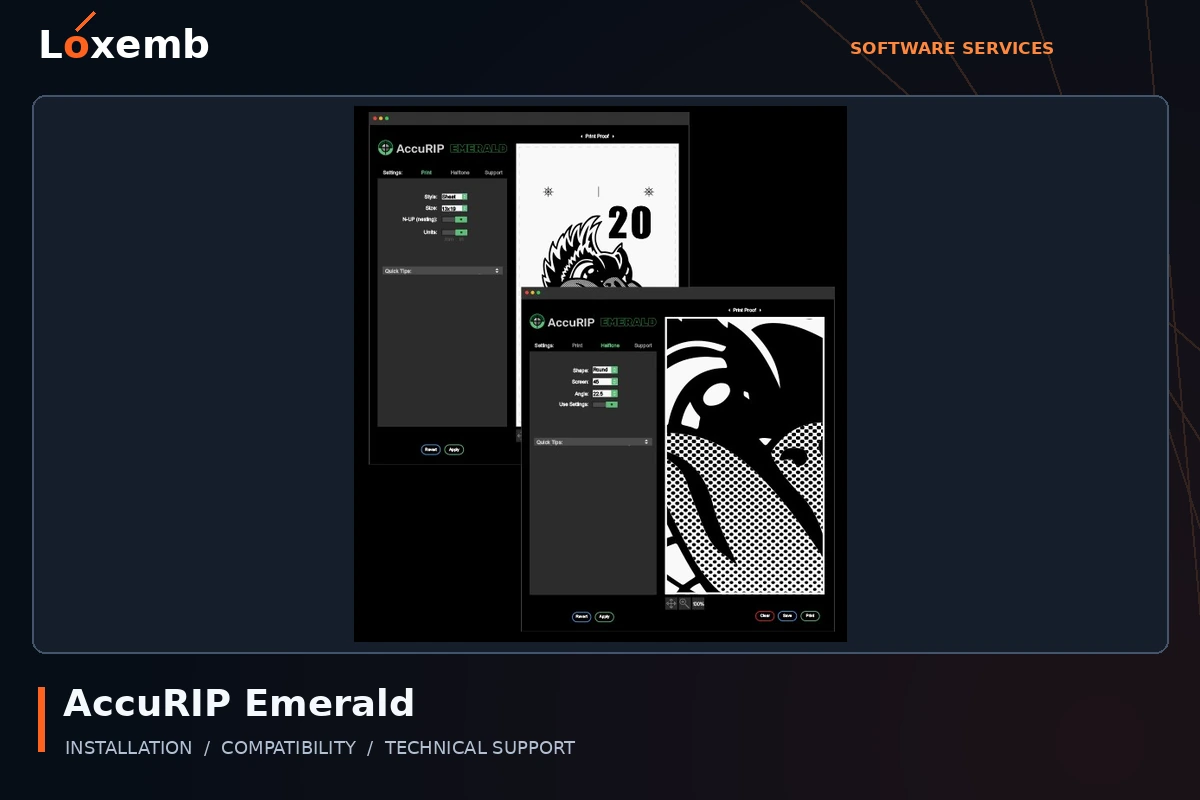Viewport: 1200px width, 800px height.
Task: Select the pan/move tool below front preview
Action: coord(671,604)
